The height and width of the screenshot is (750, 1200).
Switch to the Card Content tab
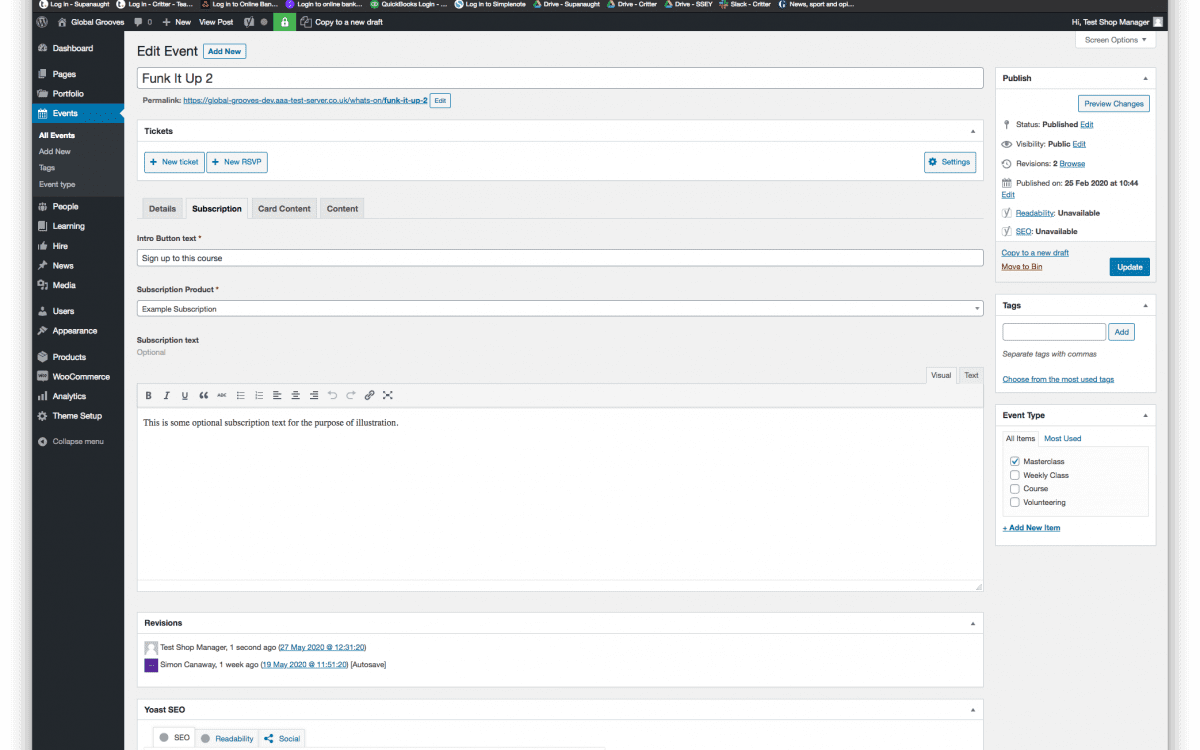[x=284, y=208]
